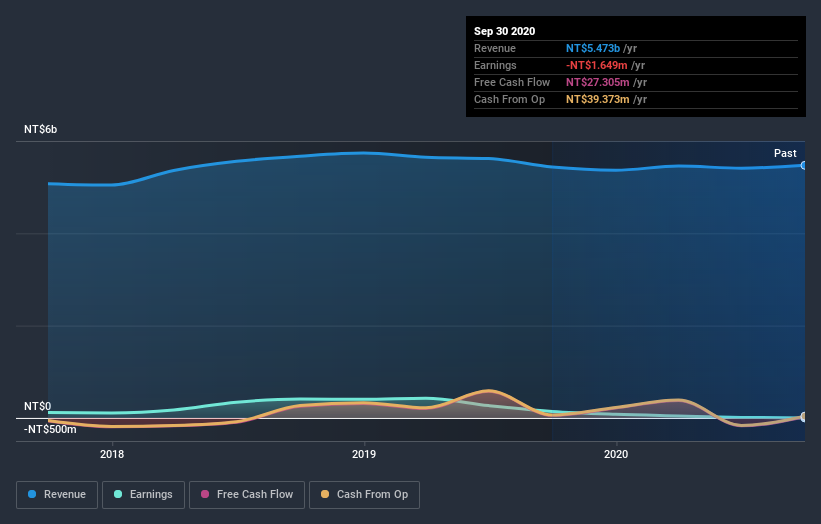Click the Earnings row label in tooltip
The width and height of the screenshot is (821, 524).
495,65
